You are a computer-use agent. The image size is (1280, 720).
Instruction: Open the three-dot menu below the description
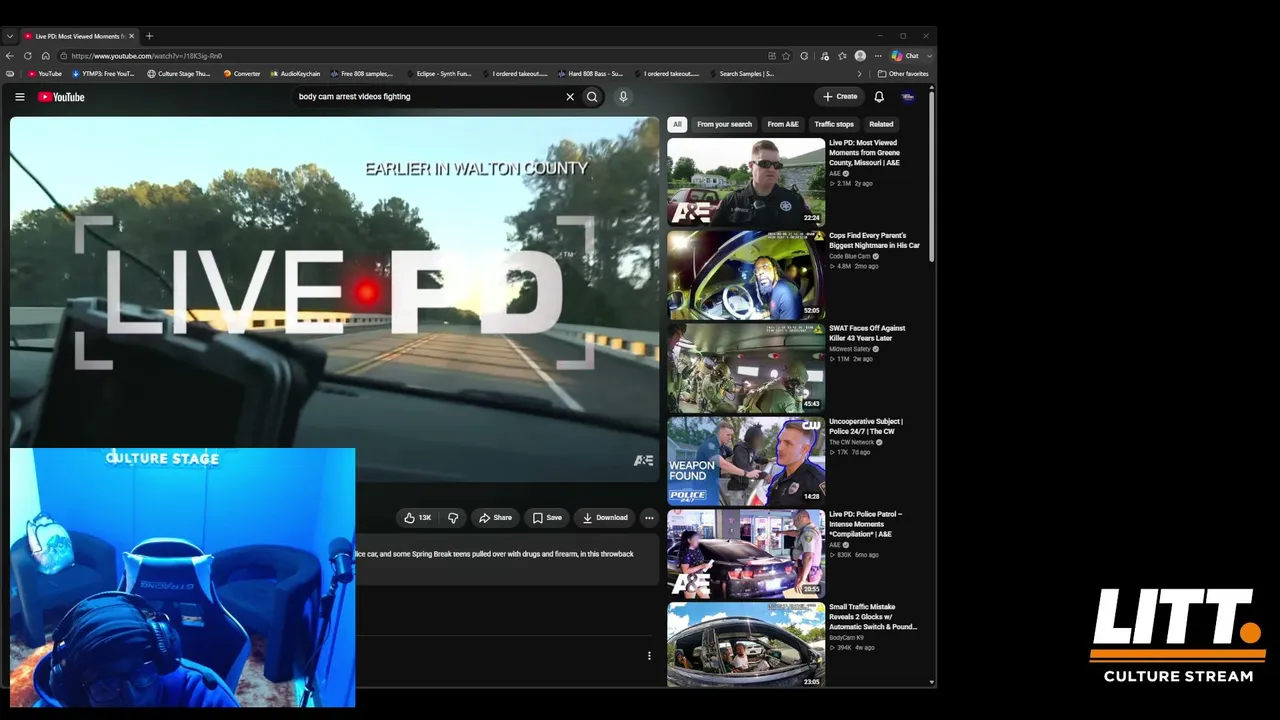click(x=649, y=656)
